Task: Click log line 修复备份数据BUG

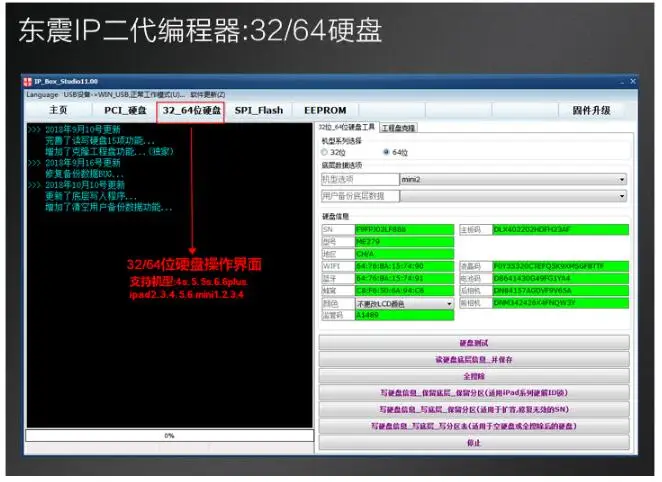Action: (x=84, y=174)
